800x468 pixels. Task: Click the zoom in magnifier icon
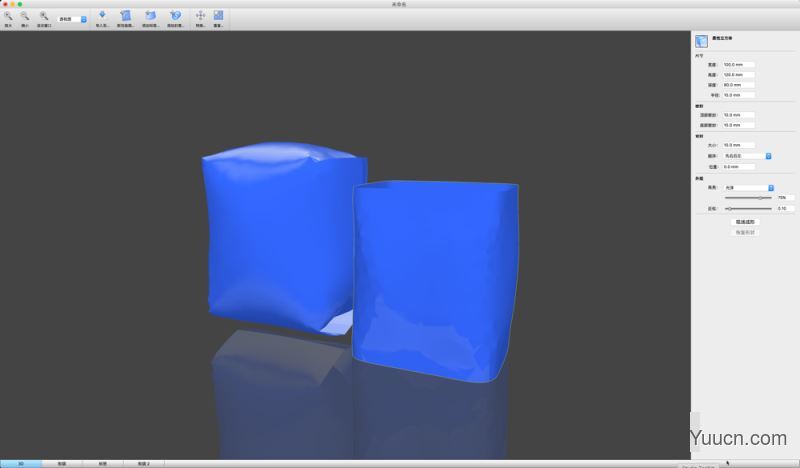(8, 16)
